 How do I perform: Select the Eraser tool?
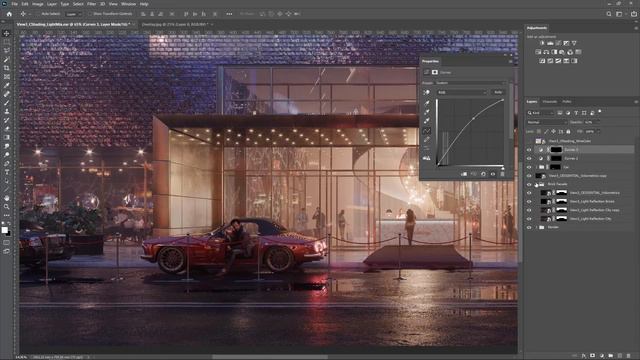6,129
